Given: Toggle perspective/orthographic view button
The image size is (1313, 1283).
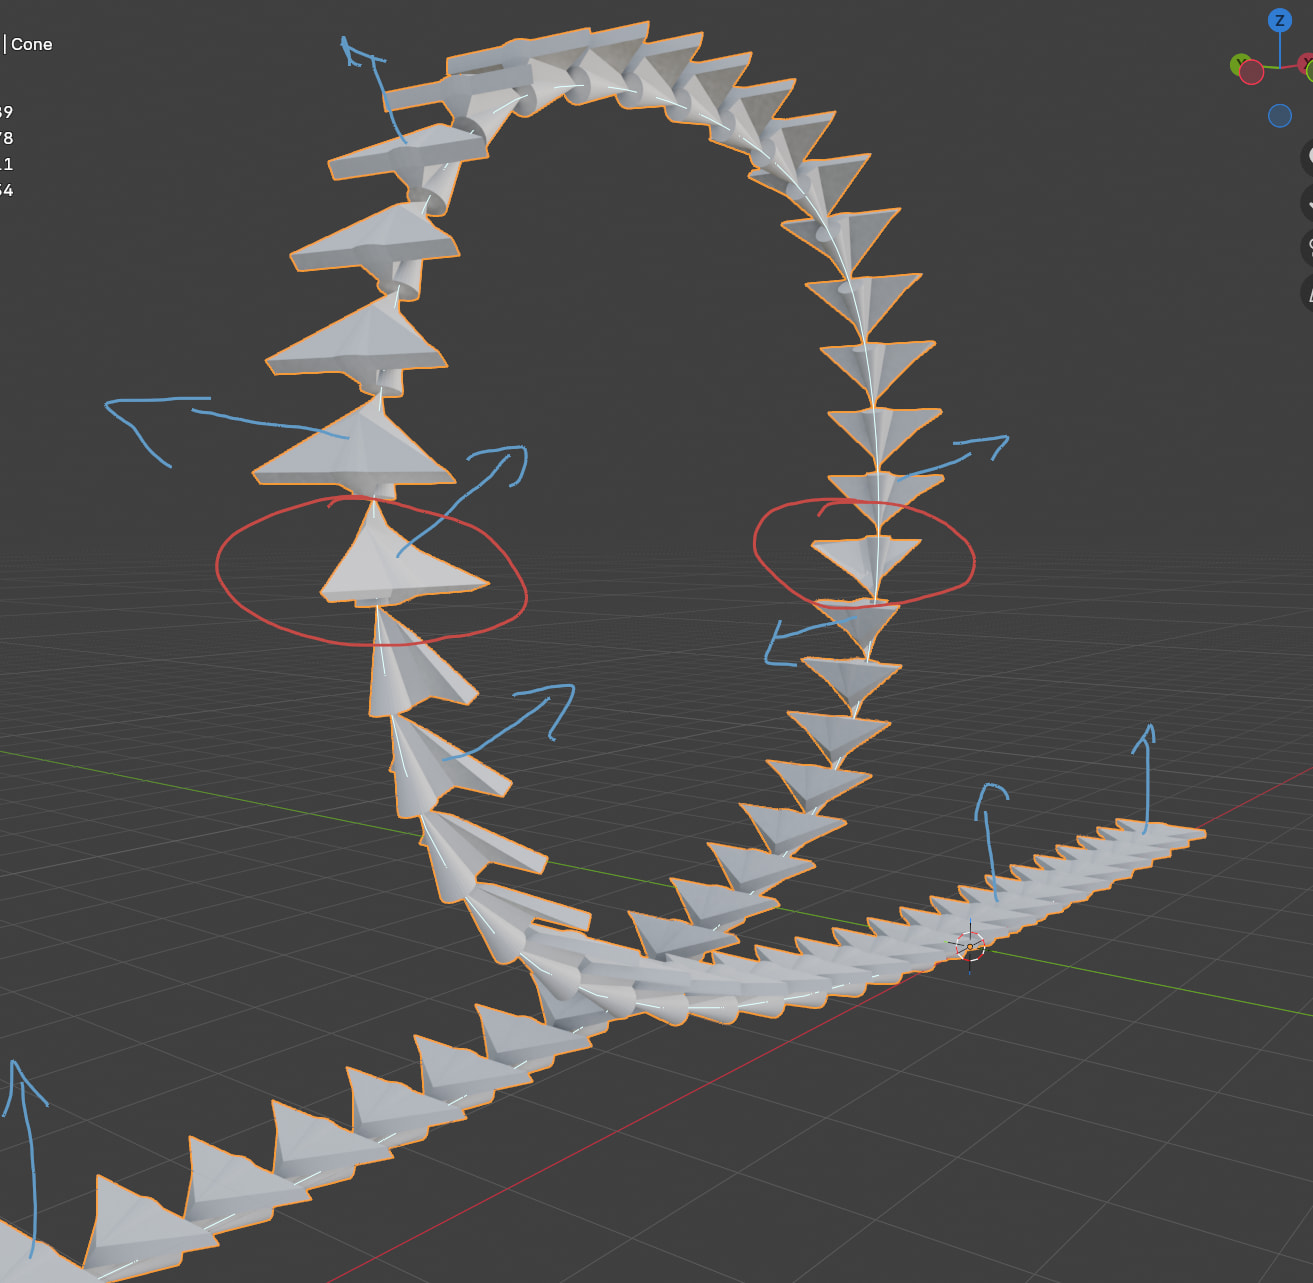Looking at the screenshot, I should coord(1309,291).
